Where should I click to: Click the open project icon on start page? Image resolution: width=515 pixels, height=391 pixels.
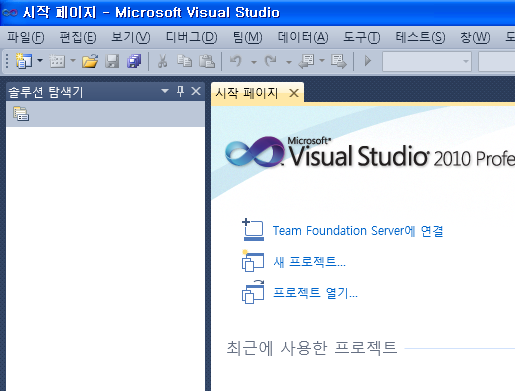coord(253,292)
